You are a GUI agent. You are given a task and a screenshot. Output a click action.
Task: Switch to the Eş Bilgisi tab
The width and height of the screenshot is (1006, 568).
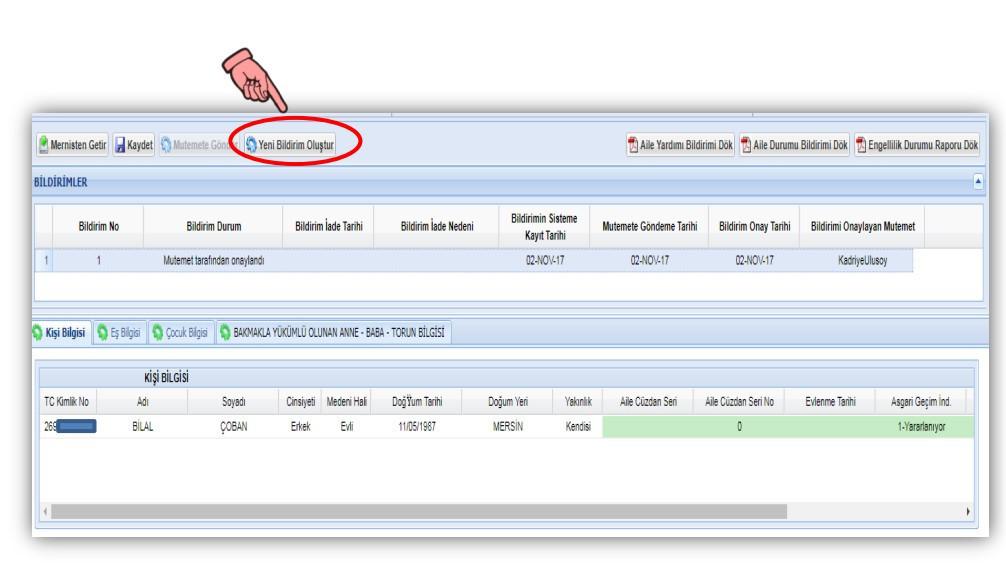coord(117,333)
